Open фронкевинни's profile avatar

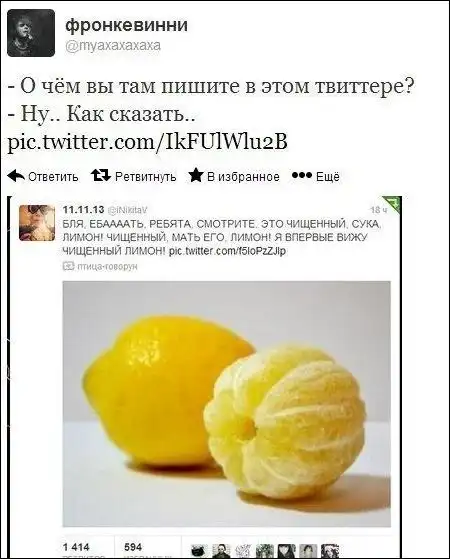(31, 33)
